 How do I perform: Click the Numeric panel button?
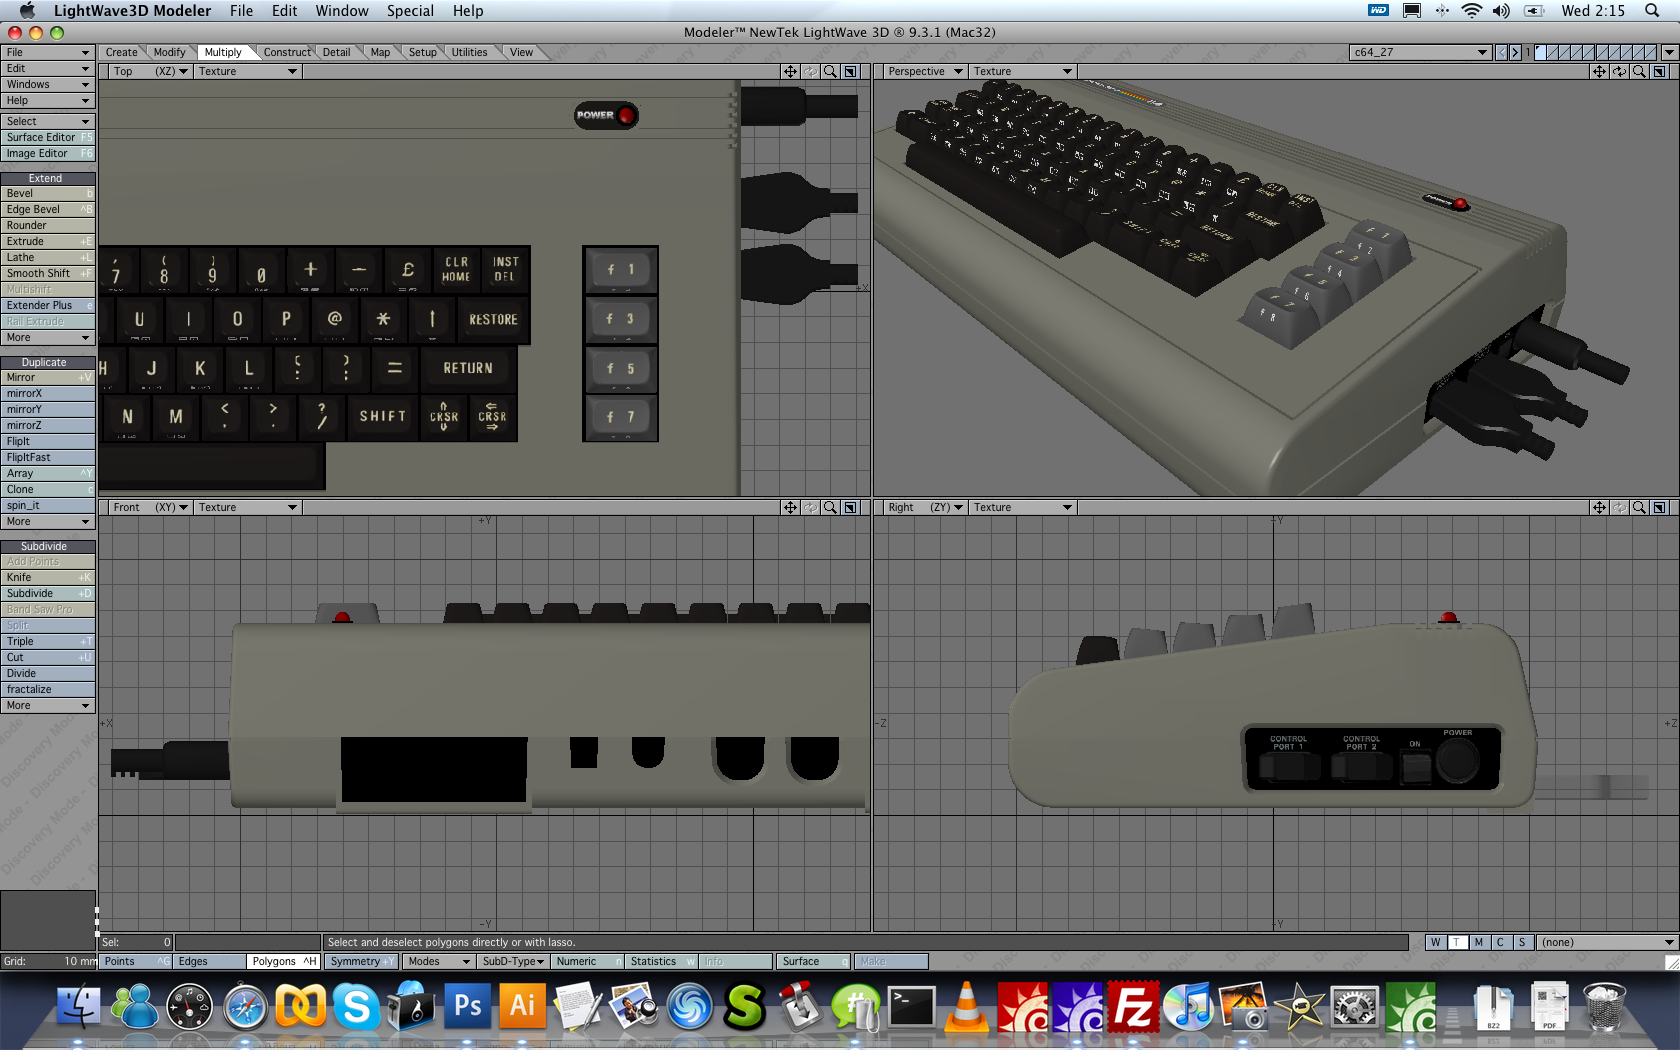587,962
